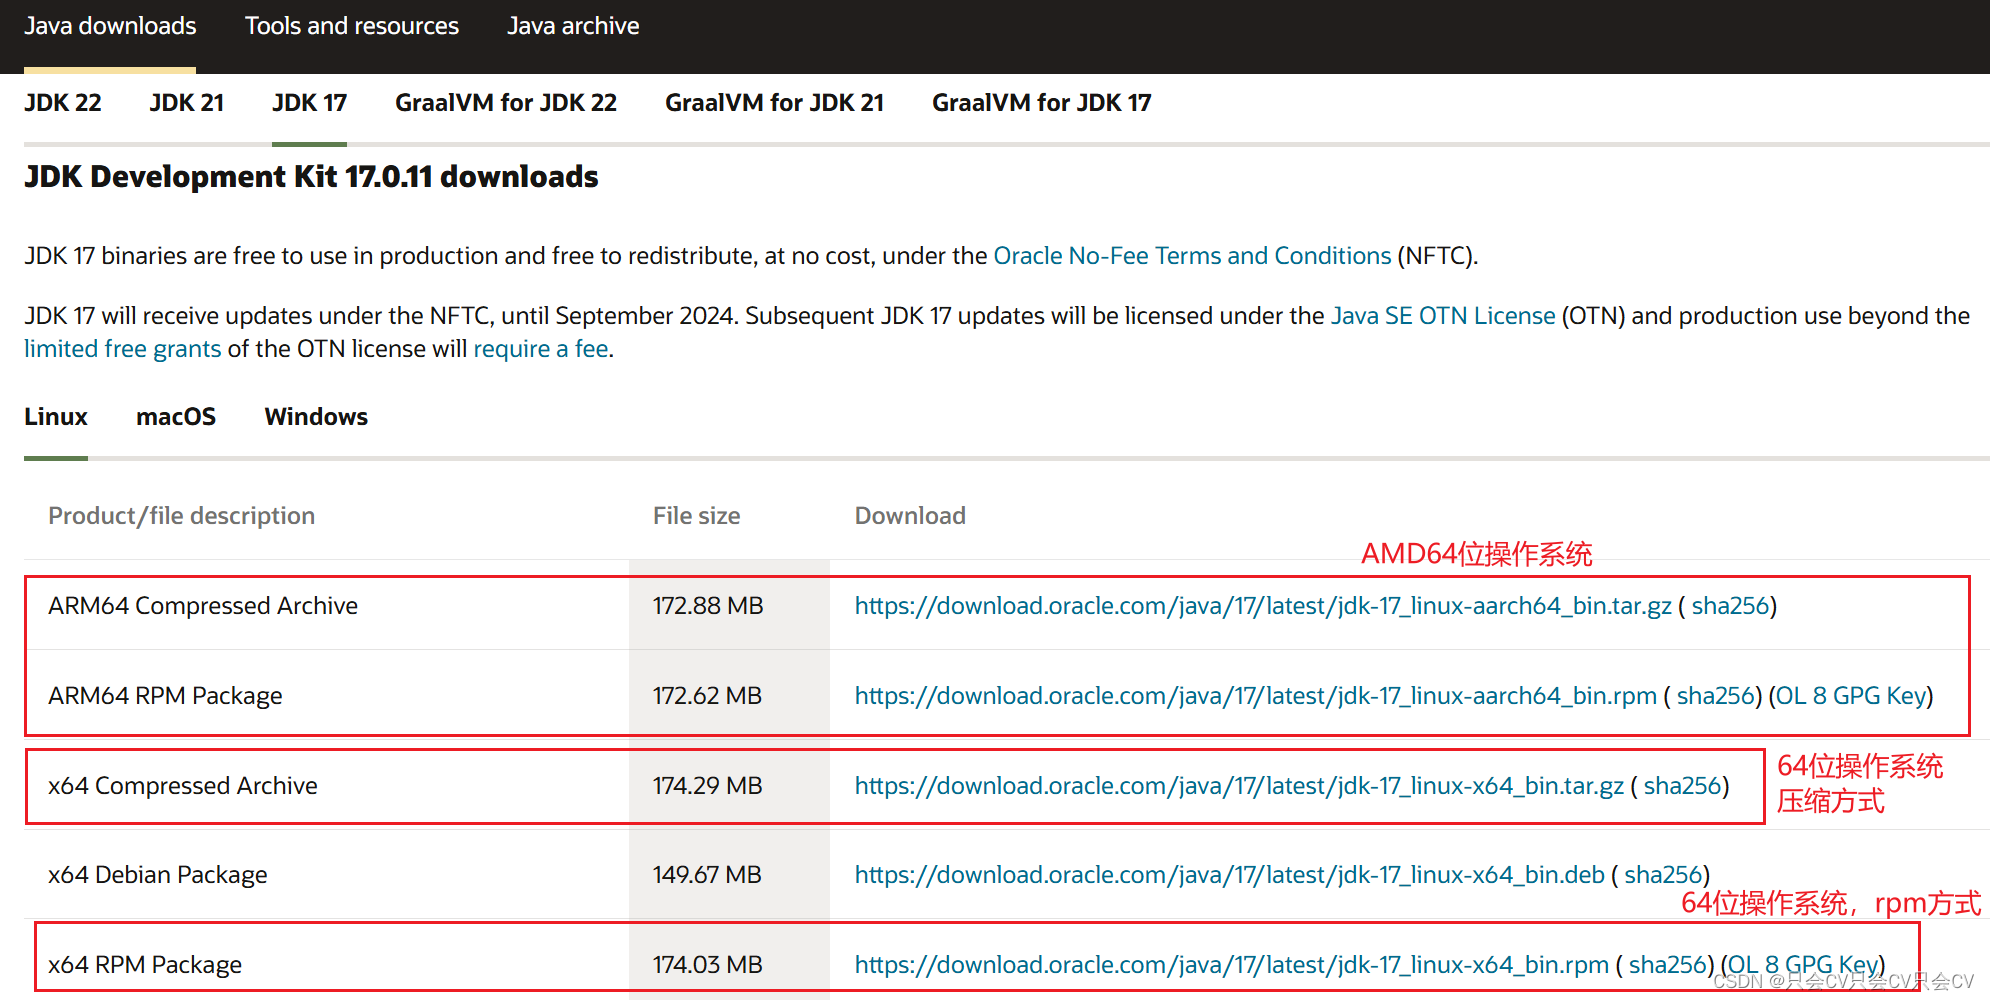
Task: Switch to the macOS platform tab
Action: (176, 417)
